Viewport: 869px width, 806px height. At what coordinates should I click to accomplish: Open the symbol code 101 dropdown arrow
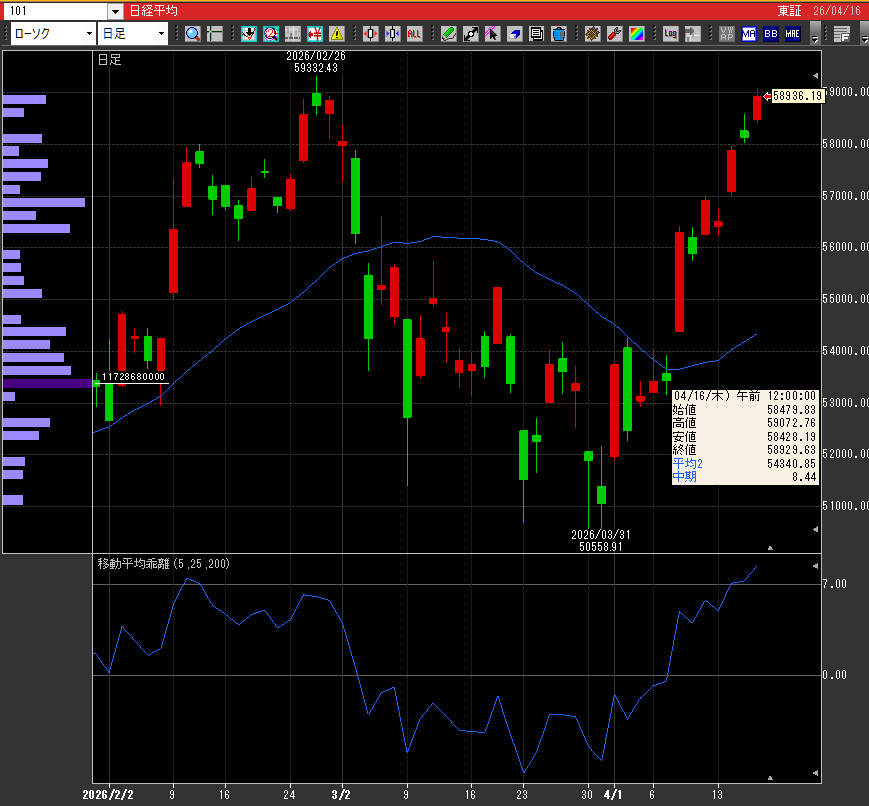click(115, 11)
